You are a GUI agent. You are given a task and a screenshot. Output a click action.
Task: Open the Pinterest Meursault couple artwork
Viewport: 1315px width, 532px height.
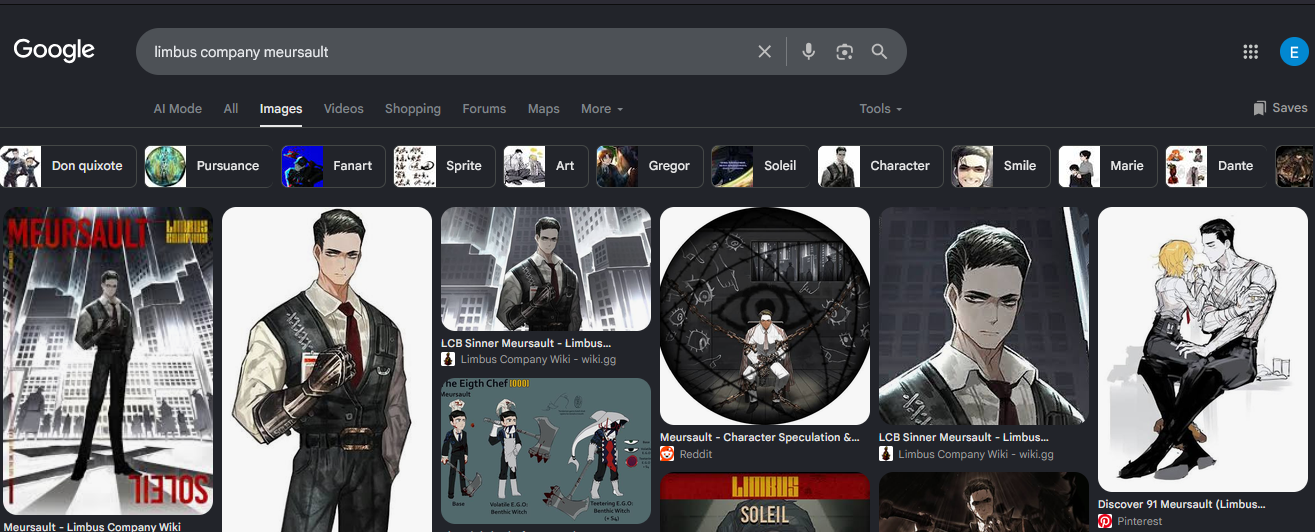(x=1203, y=349)
